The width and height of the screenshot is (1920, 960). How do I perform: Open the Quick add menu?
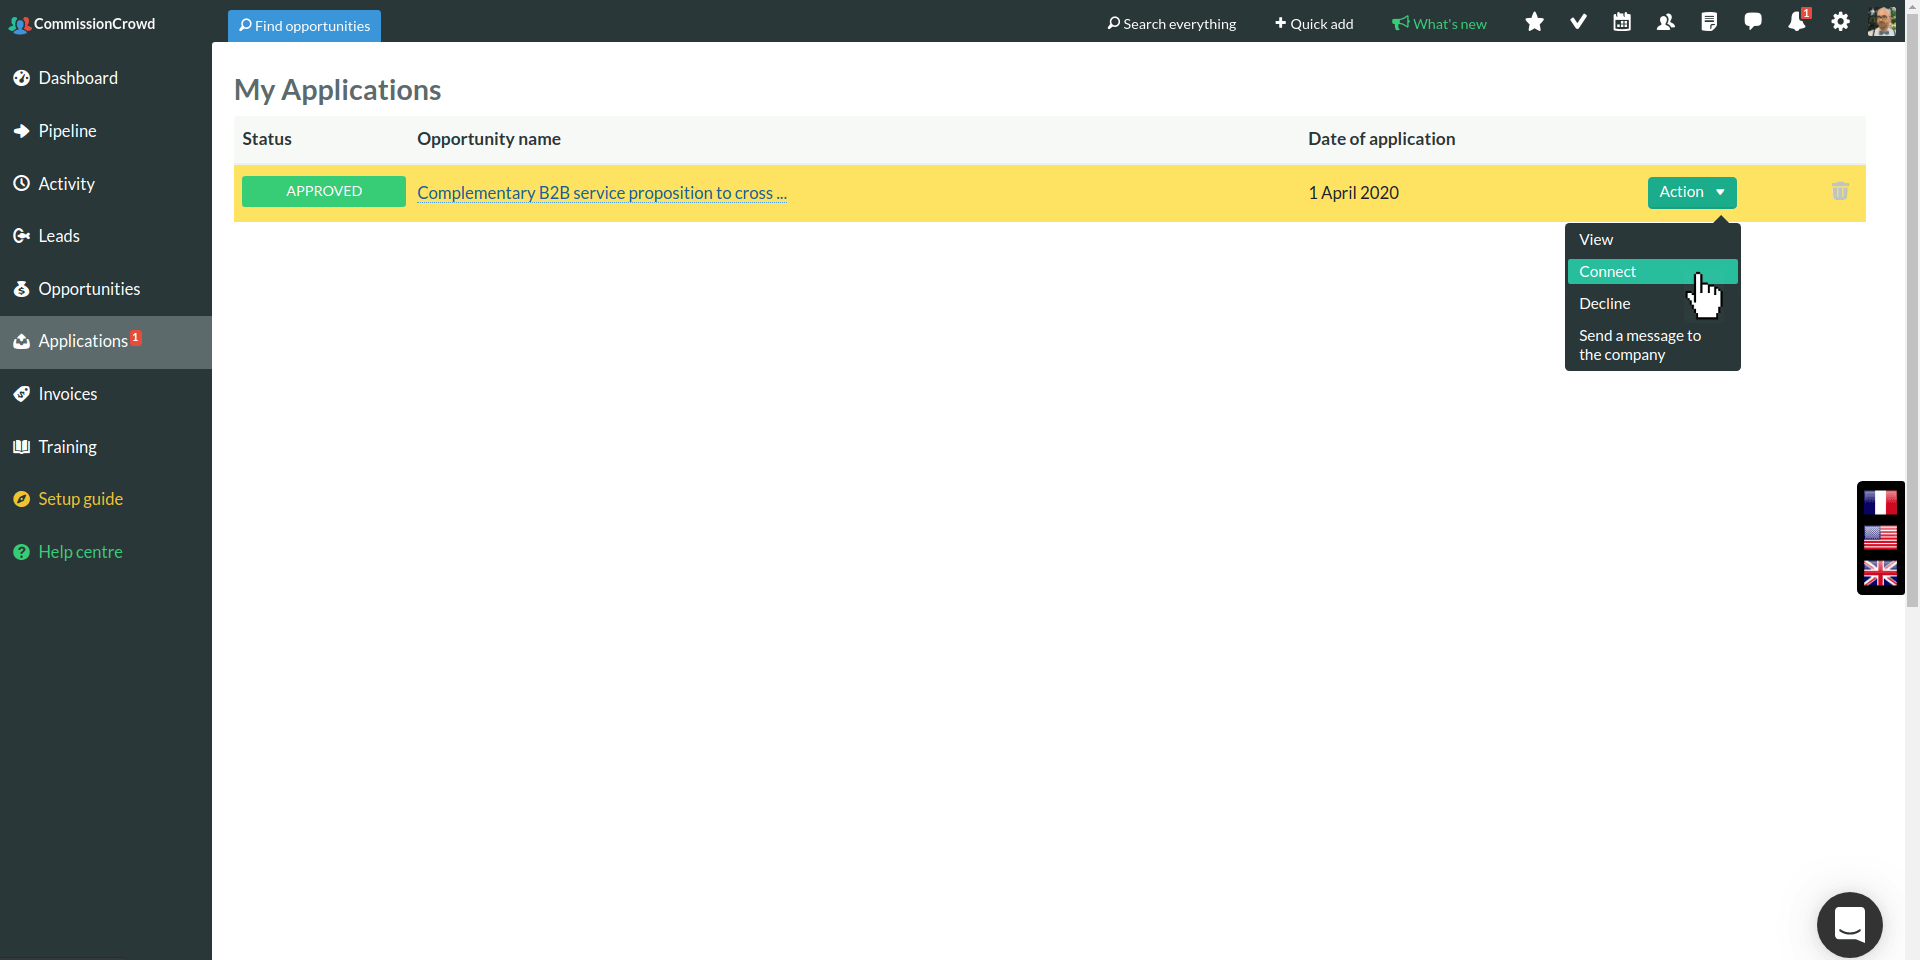point(1313,24)
